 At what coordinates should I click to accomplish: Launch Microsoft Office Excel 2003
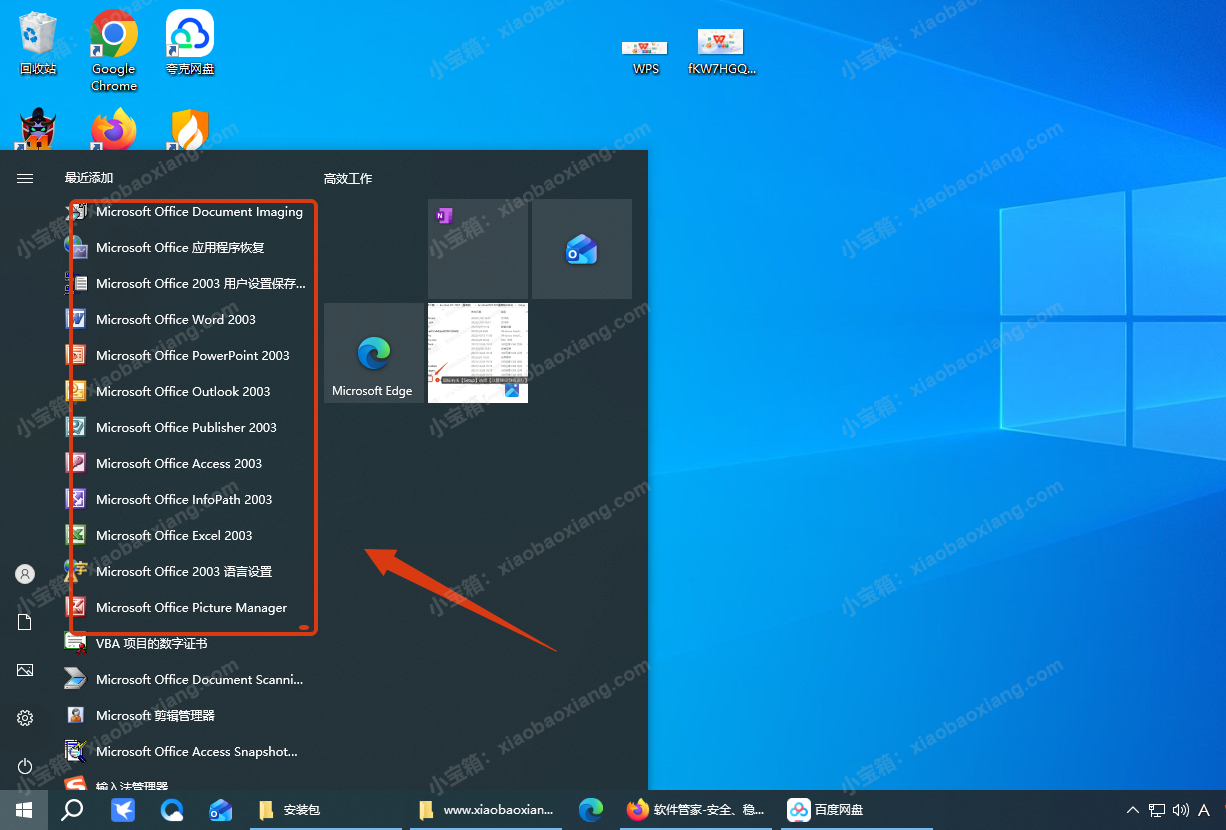174,536
